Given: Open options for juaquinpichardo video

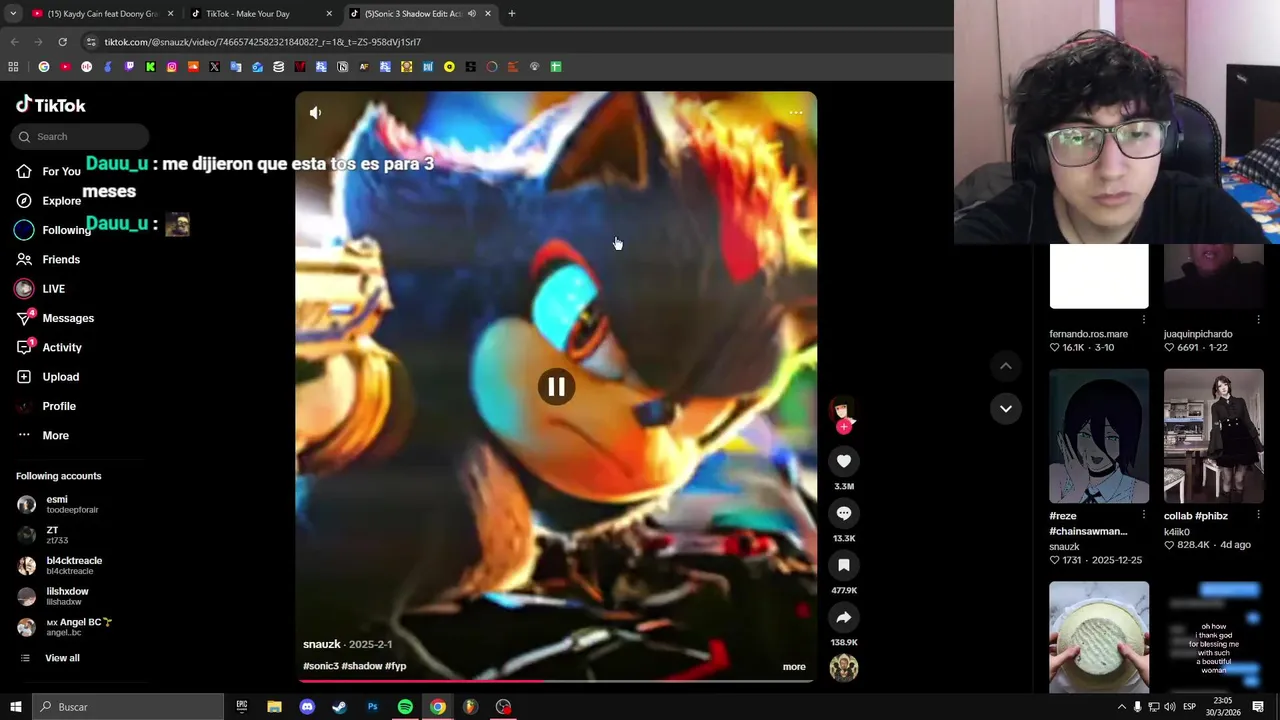Looking at the screenshot, I should (1258, 320).
